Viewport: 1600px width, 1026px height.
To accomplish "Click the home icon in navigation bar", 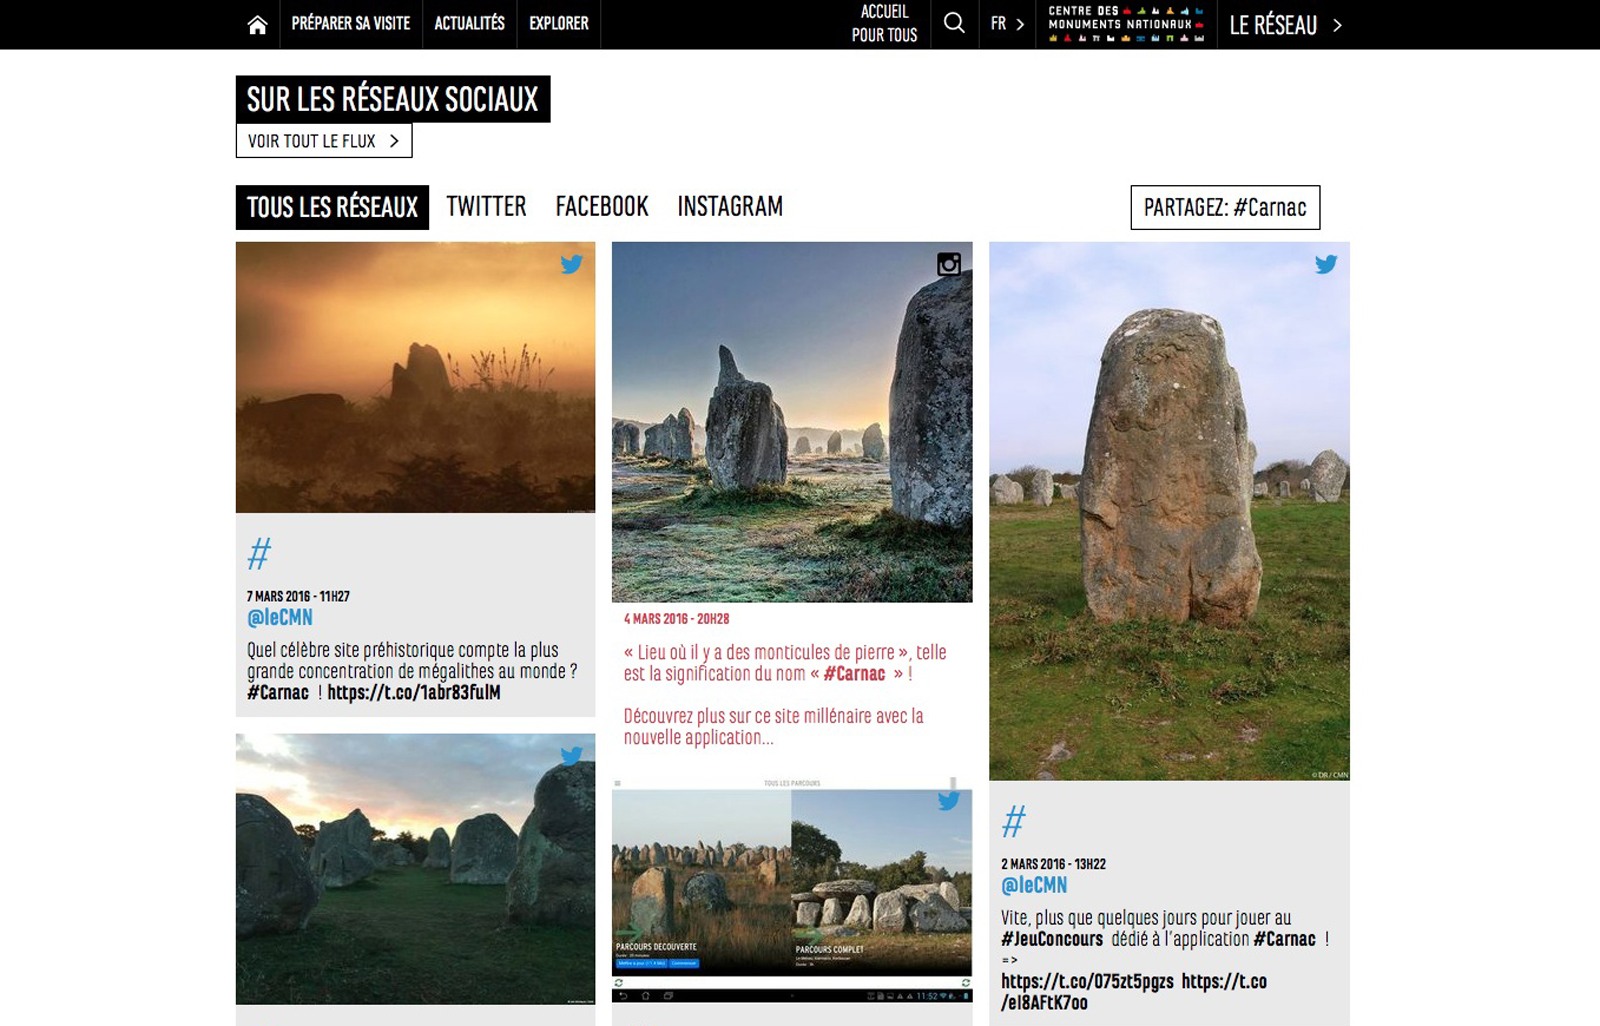I will 257,25.
